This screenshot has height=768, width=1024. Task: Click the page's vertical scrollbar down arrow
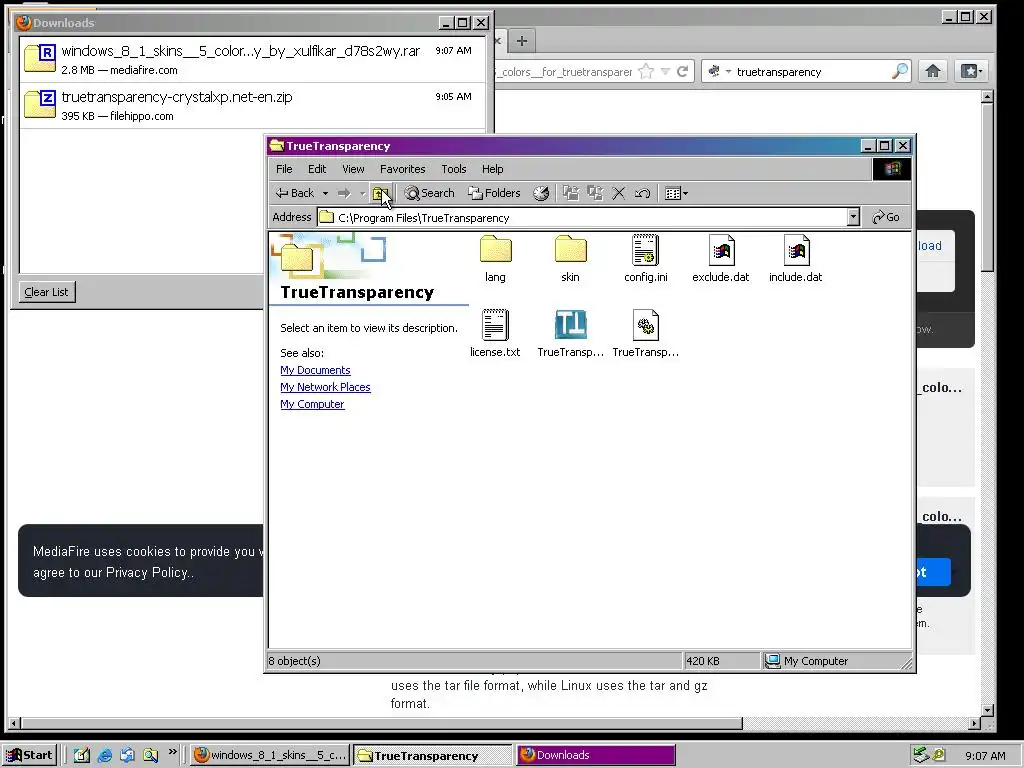pyautogui.click(x=987, y=710)
